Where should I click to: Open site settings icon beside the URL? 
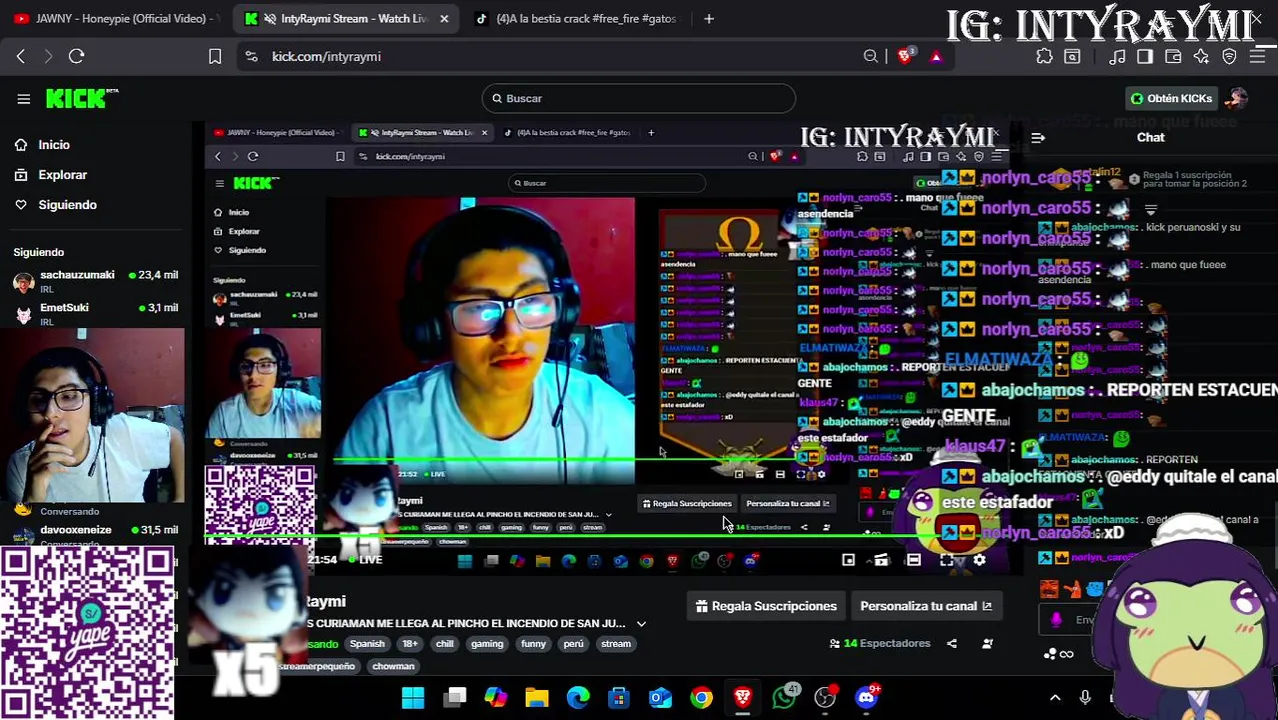pos(251,57)
